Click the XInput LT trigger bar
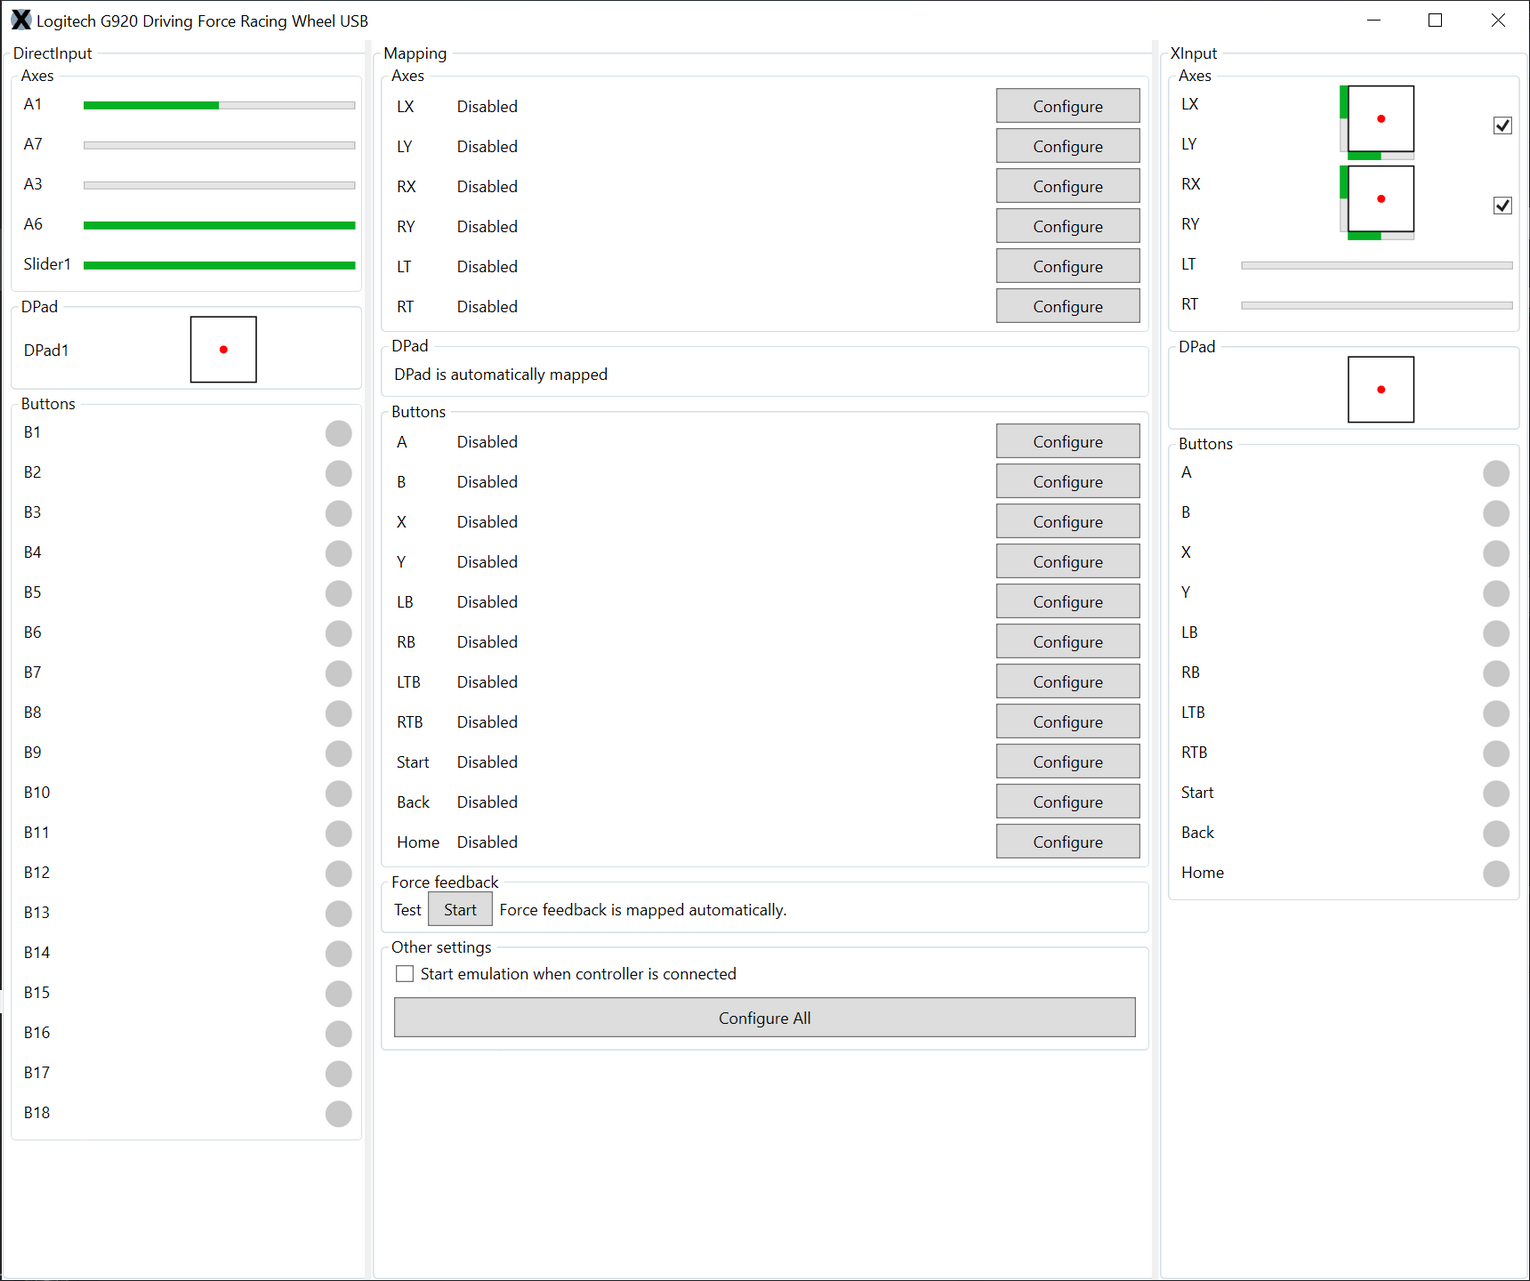 coord(1377,265)
